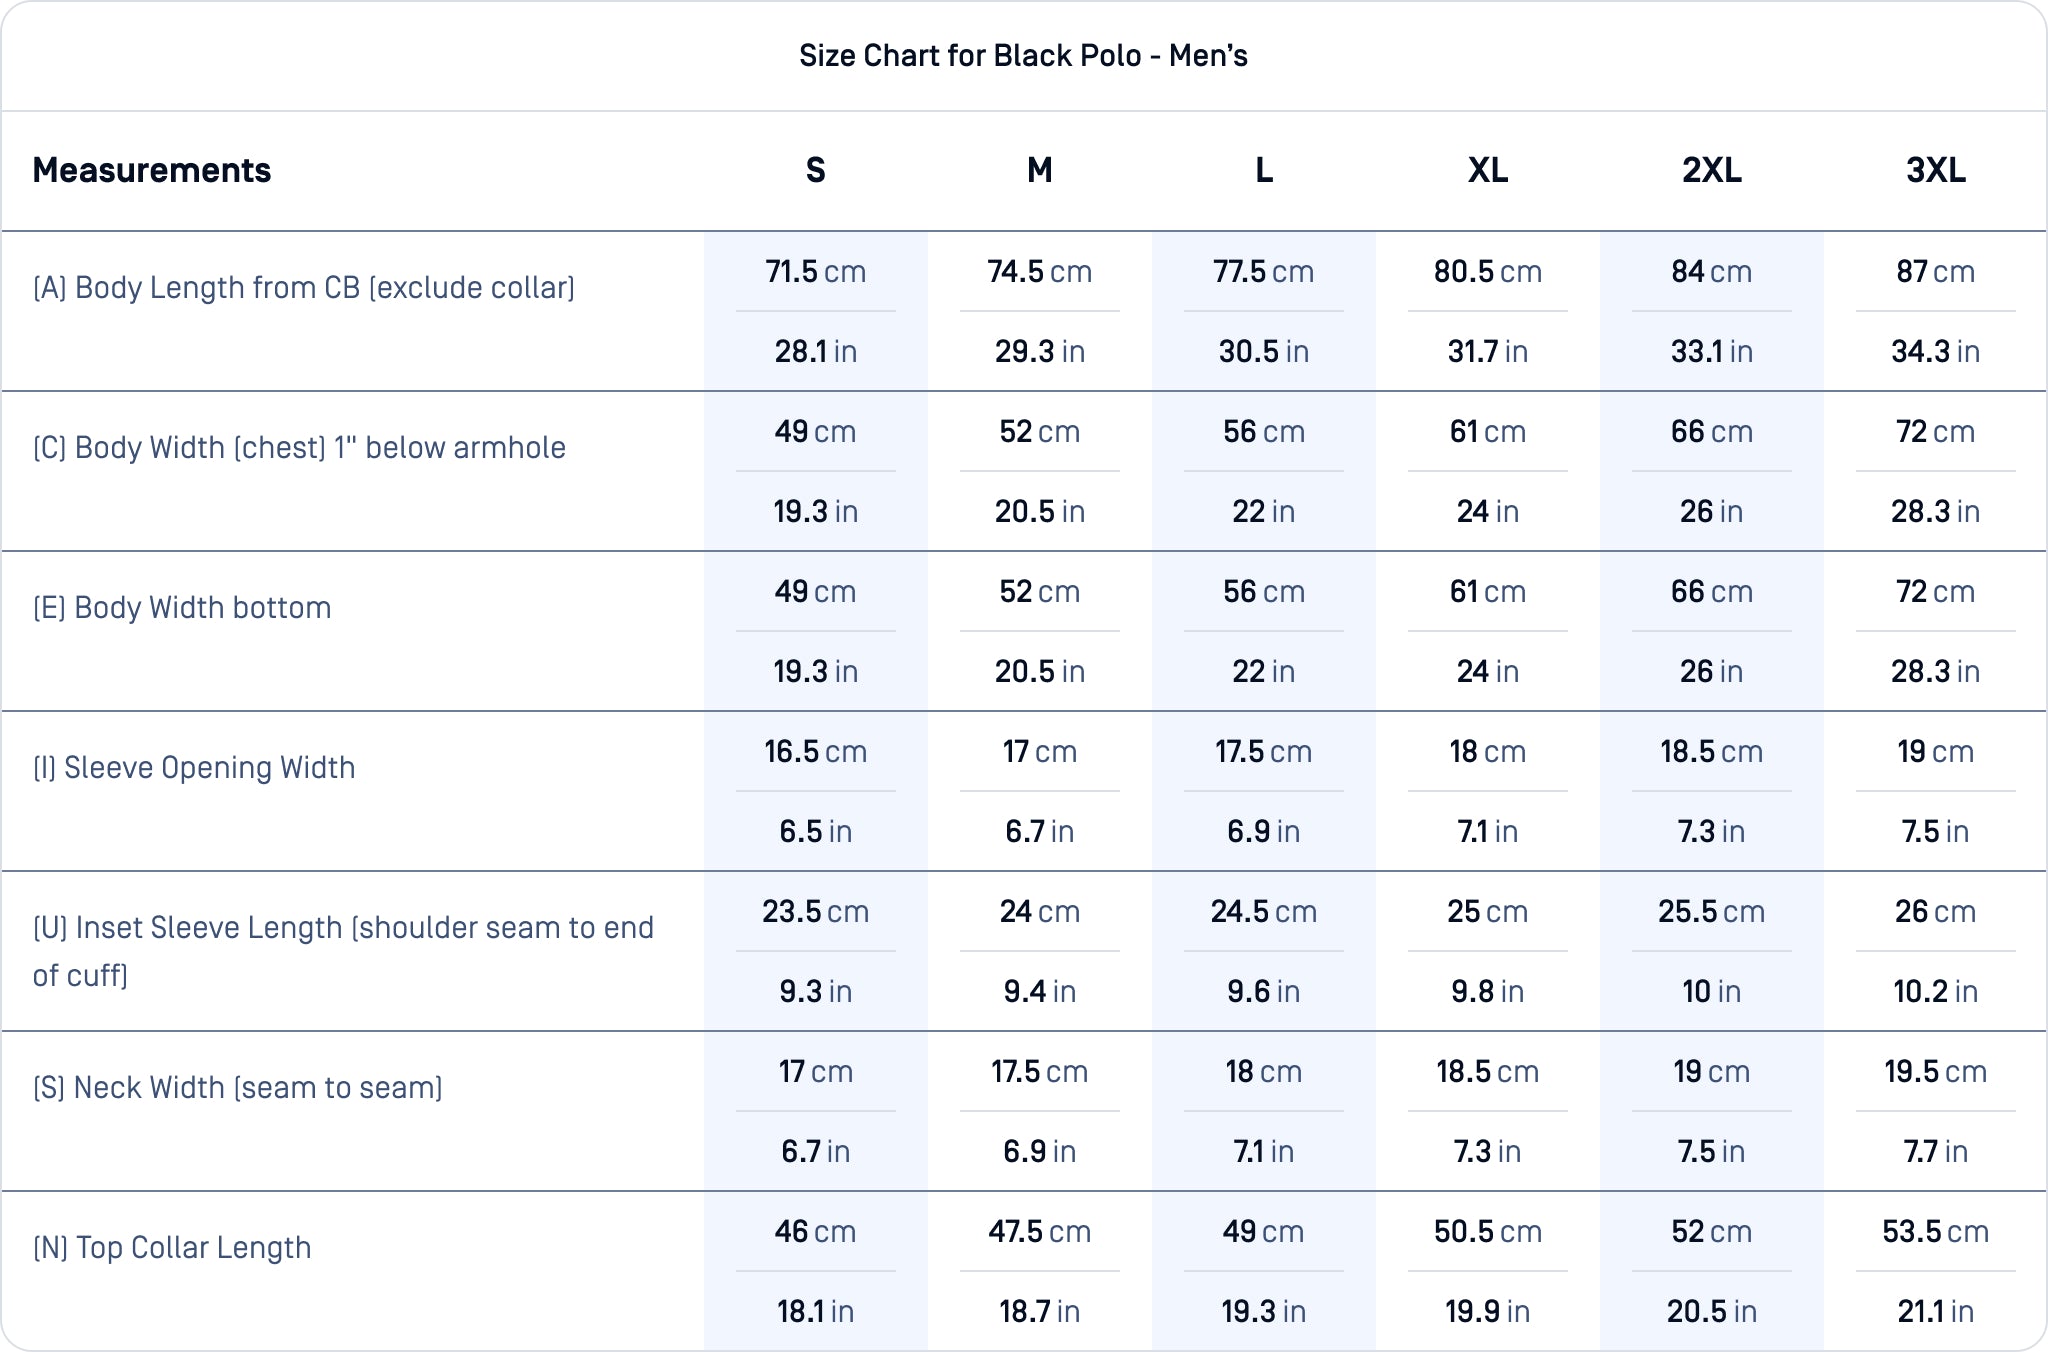
Task: Select the 10.2 in sleeve length value
Action: coord(1936,992)
